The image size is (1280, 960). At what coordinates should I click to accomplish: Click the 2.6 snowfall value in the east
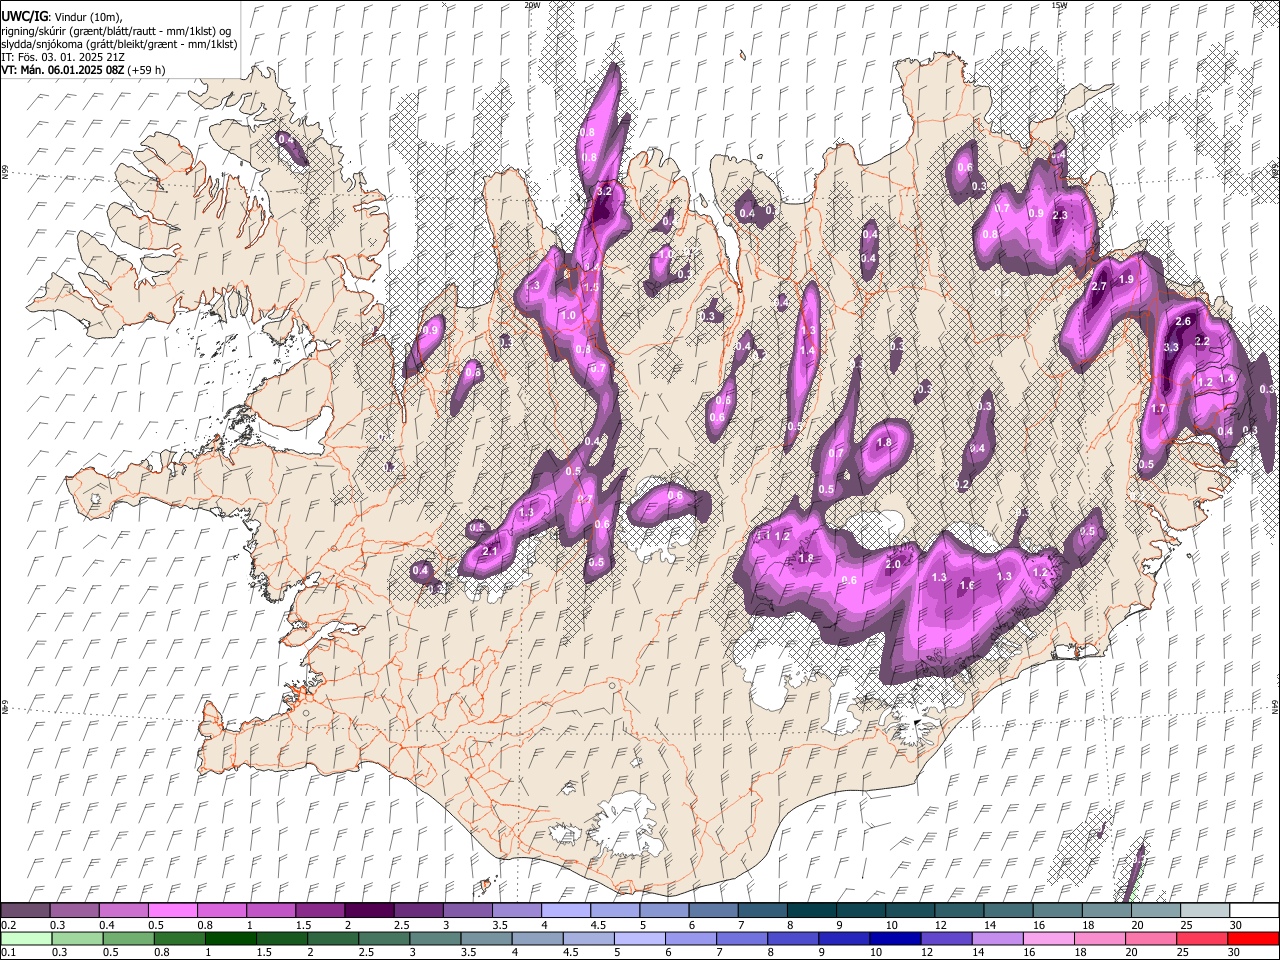click(1183, 321)
